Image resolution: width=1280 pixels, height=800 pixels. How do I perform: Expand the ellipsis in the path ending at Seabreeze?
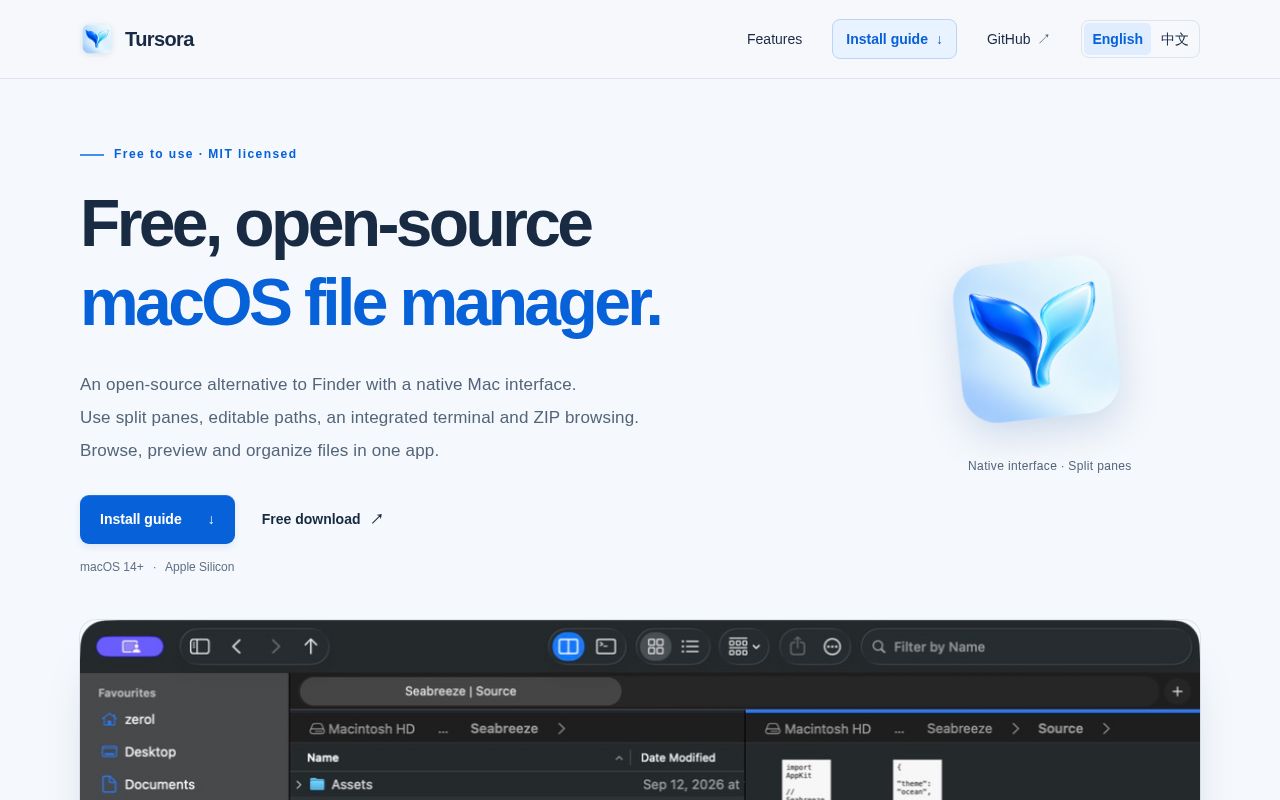pos(443,729)
